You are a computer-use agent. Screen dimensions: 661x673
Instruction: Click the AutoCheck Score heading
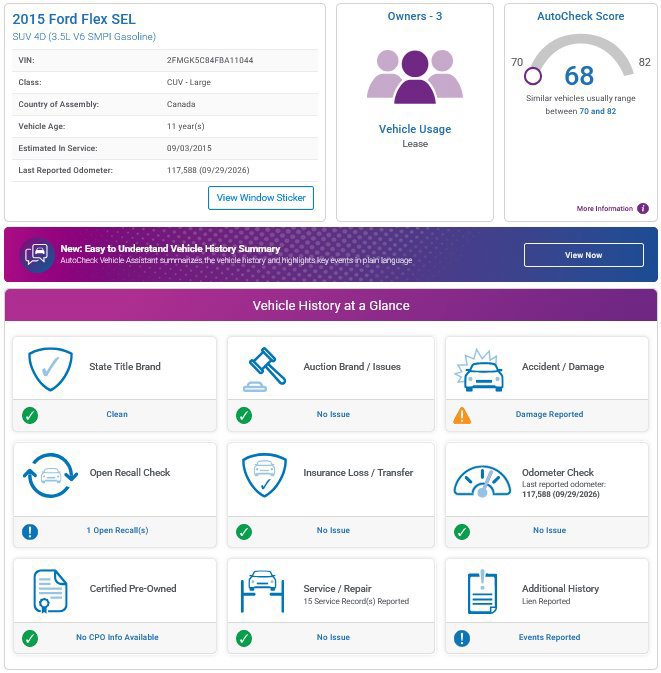pos(580,16)
